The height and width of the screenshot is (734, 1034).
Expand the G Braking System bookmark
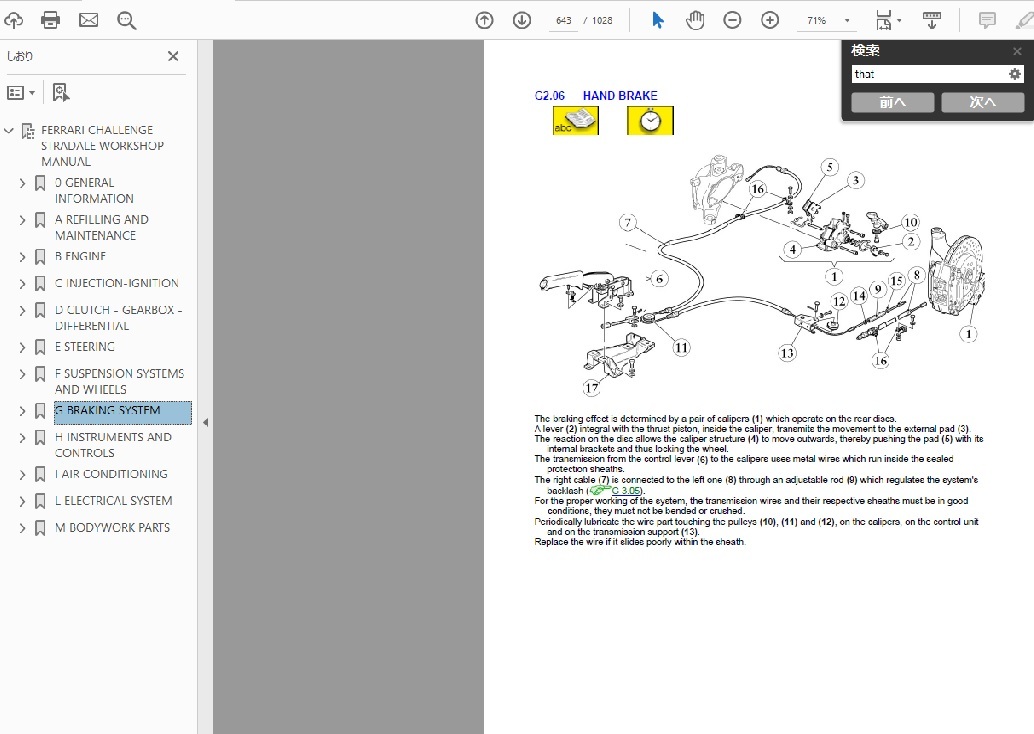point(22,412)
